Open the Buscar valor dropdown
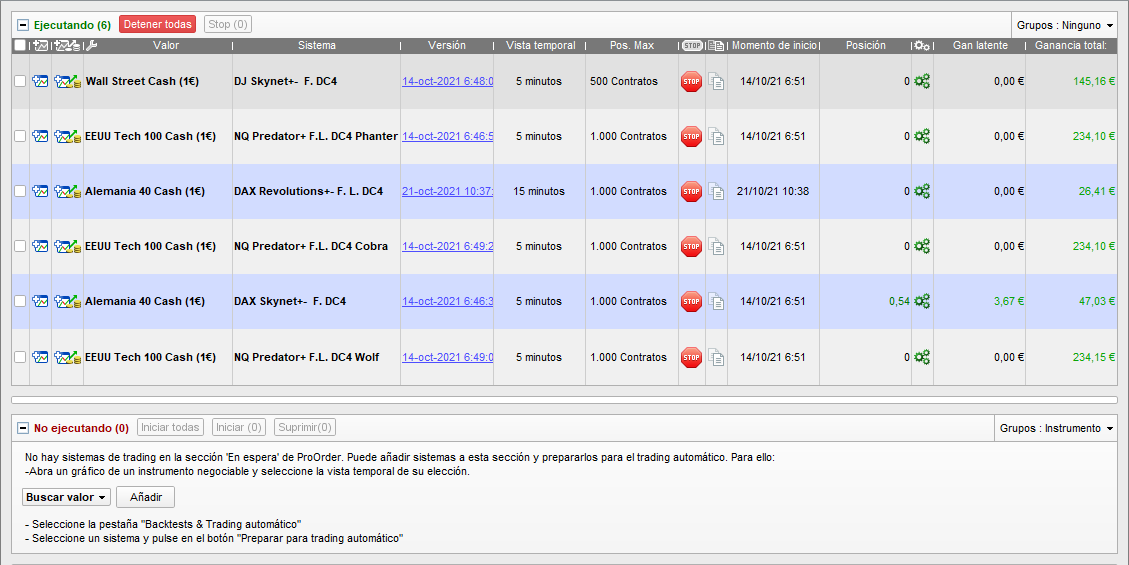The height and width of the screenshot is (565, 1129). pos(66,497)
